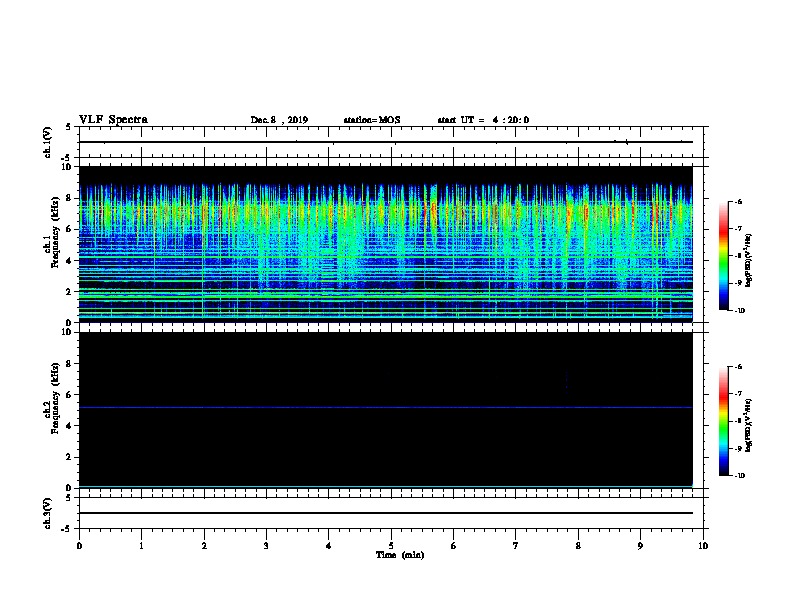The image size is (792, 612).
Task: Click the "station=MOS" header label
Action: coord(372,120)
